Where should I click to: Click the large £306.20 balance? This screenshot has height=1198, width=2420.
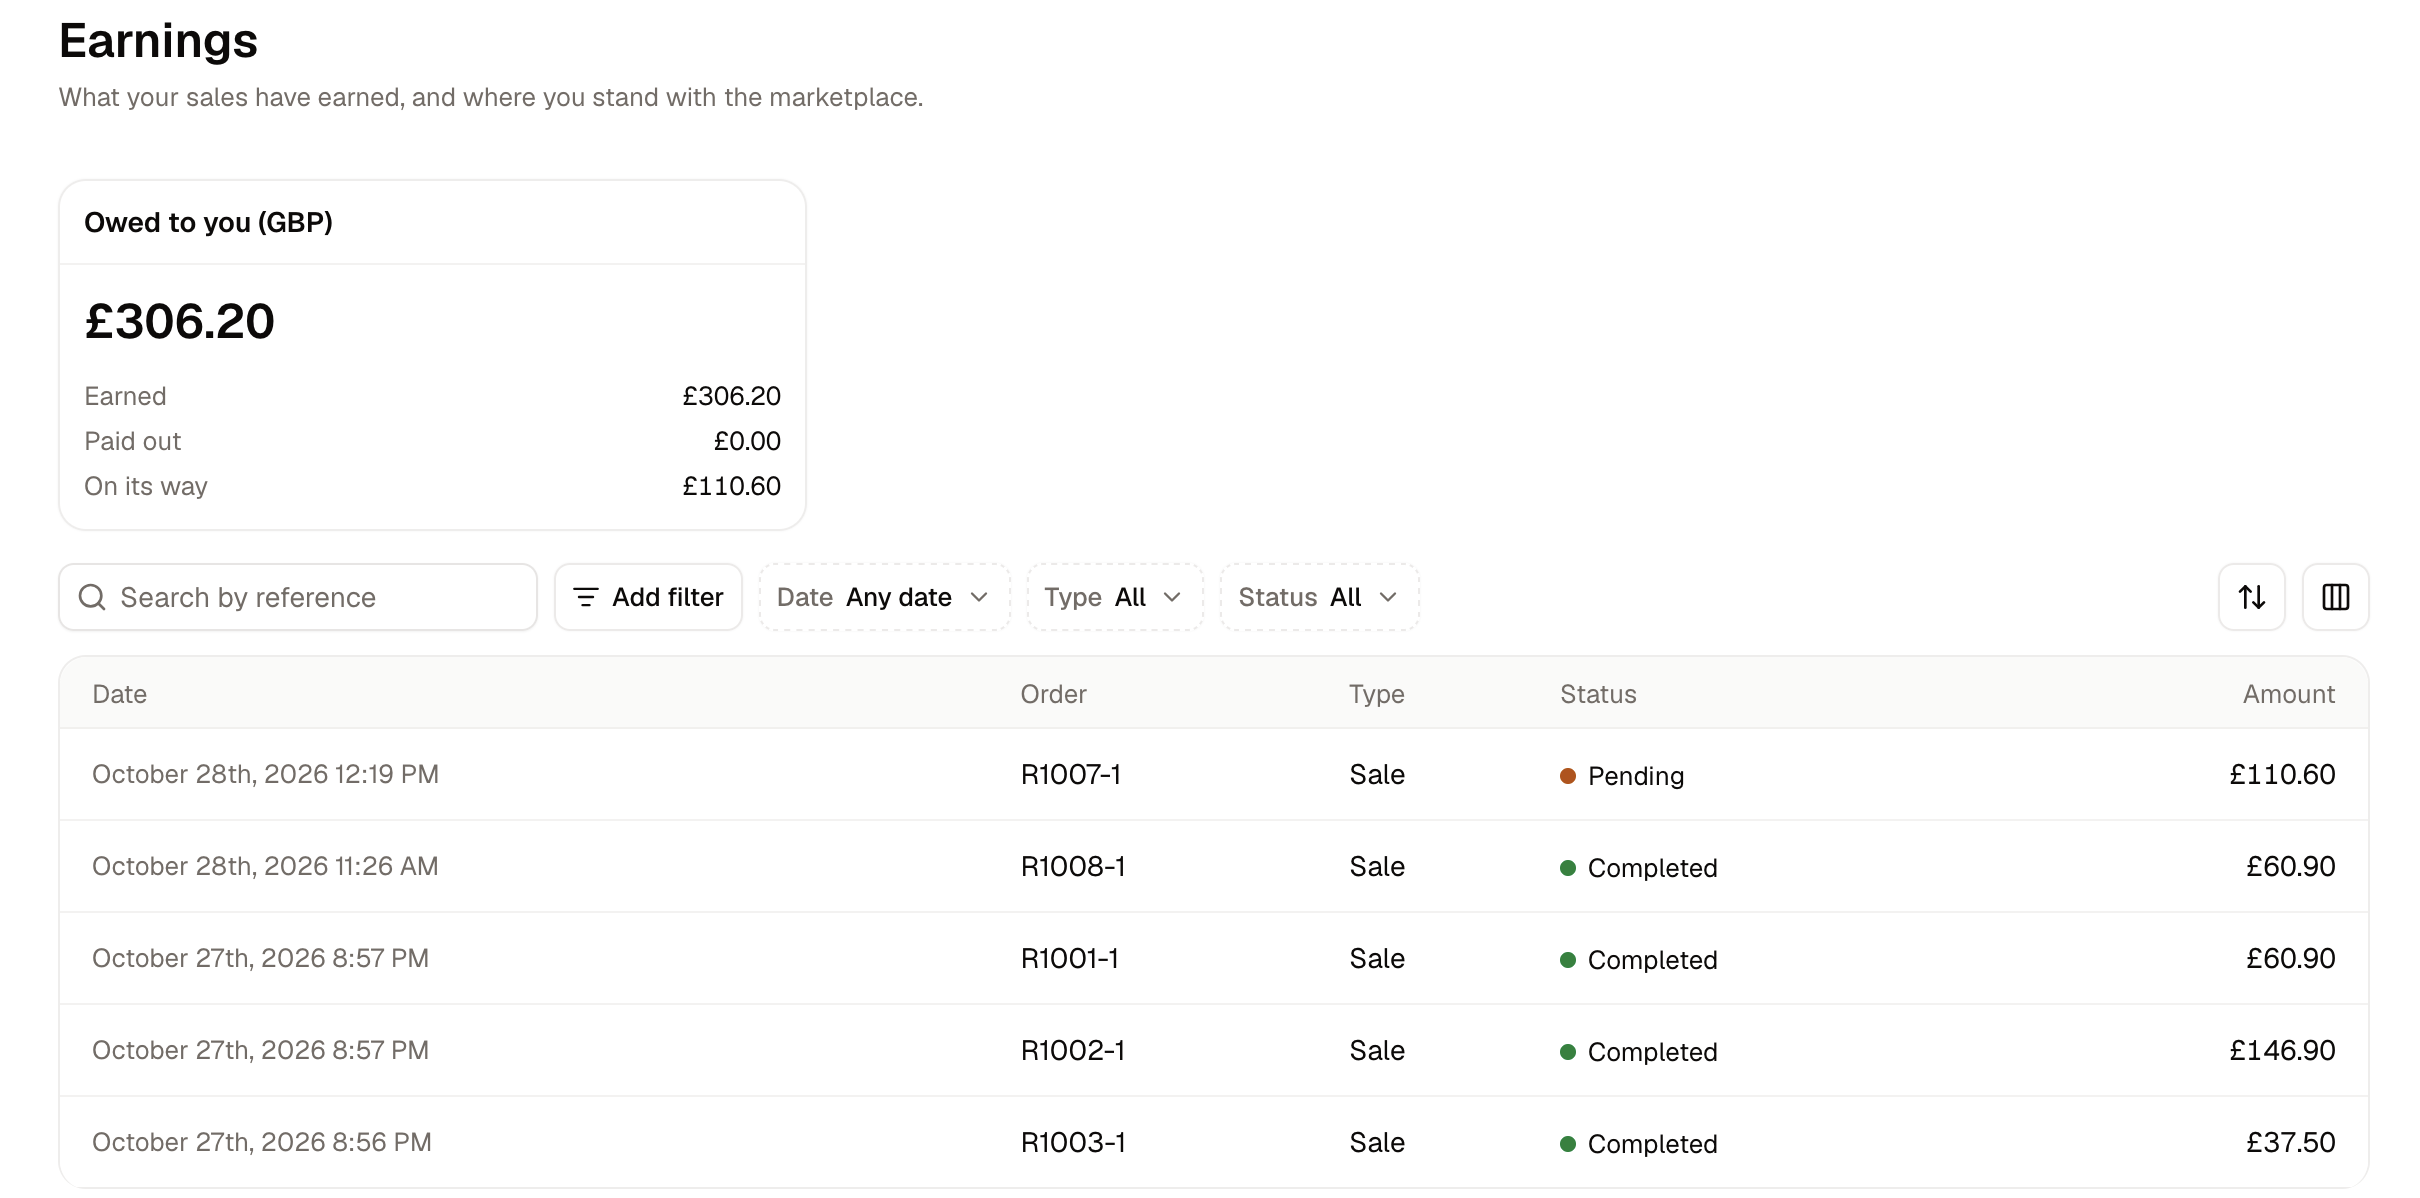click(179, 321)
